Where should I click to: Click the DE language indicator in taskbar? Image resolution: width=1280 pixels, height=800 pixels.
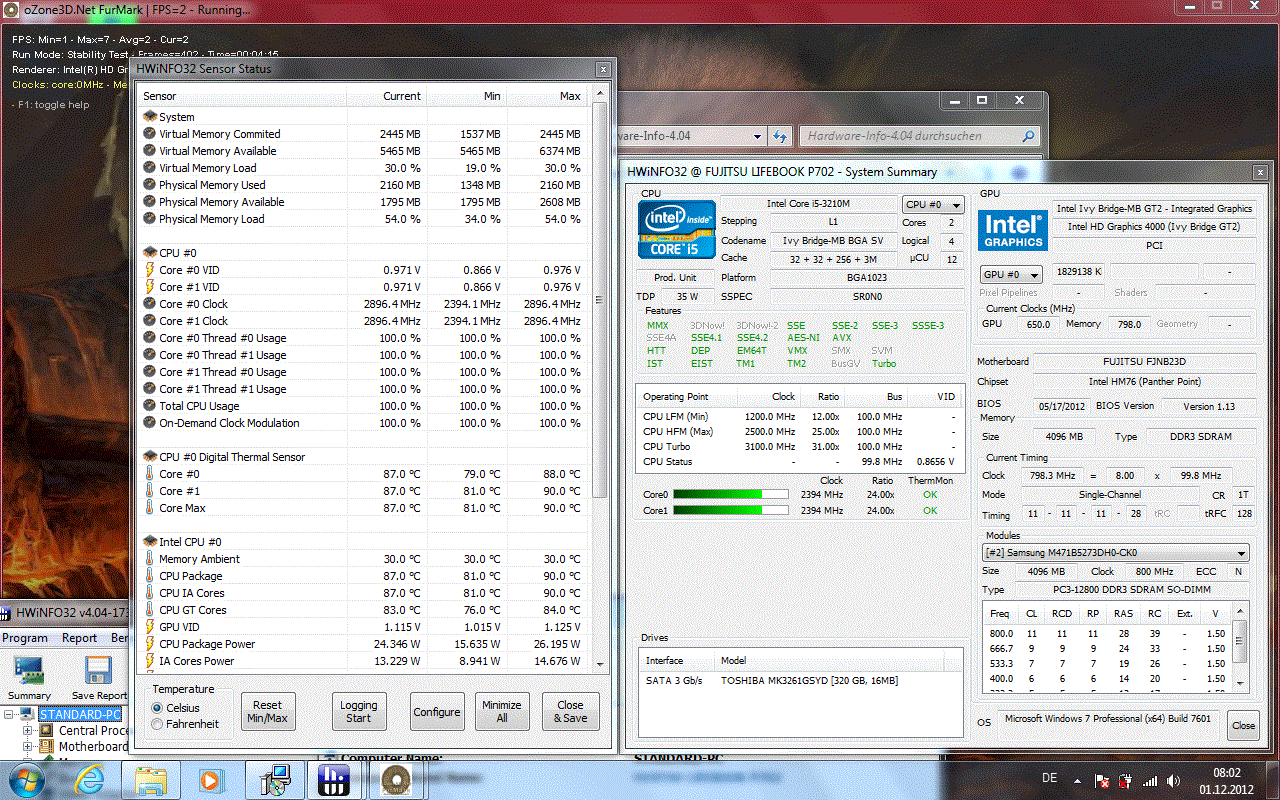(1049, 778)
